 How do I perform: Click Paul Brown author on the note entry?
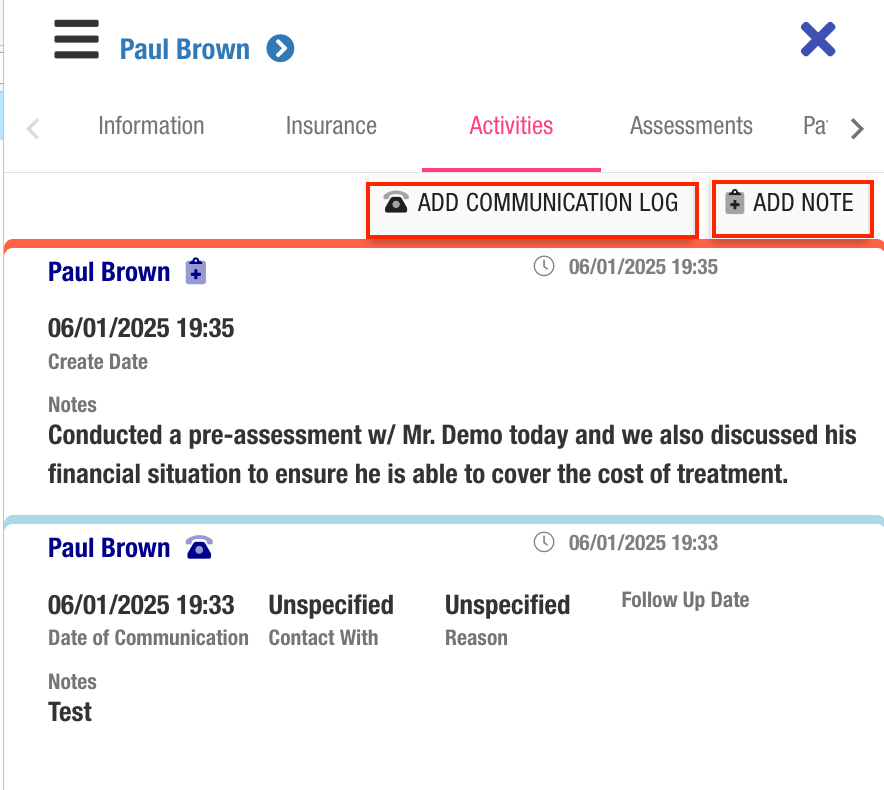click(x=109, y=272)
